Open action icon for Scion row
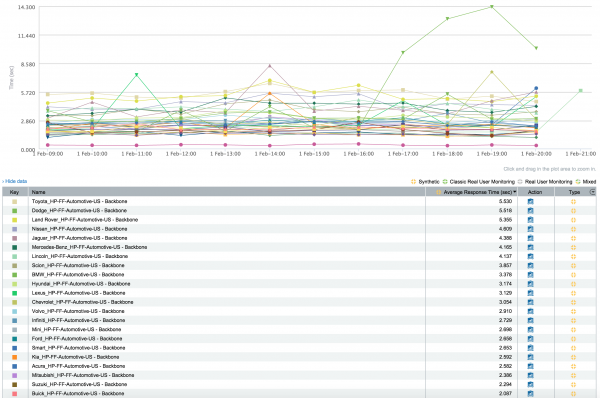This screenshot has width=600, height=398. click(x=530, y=266)
